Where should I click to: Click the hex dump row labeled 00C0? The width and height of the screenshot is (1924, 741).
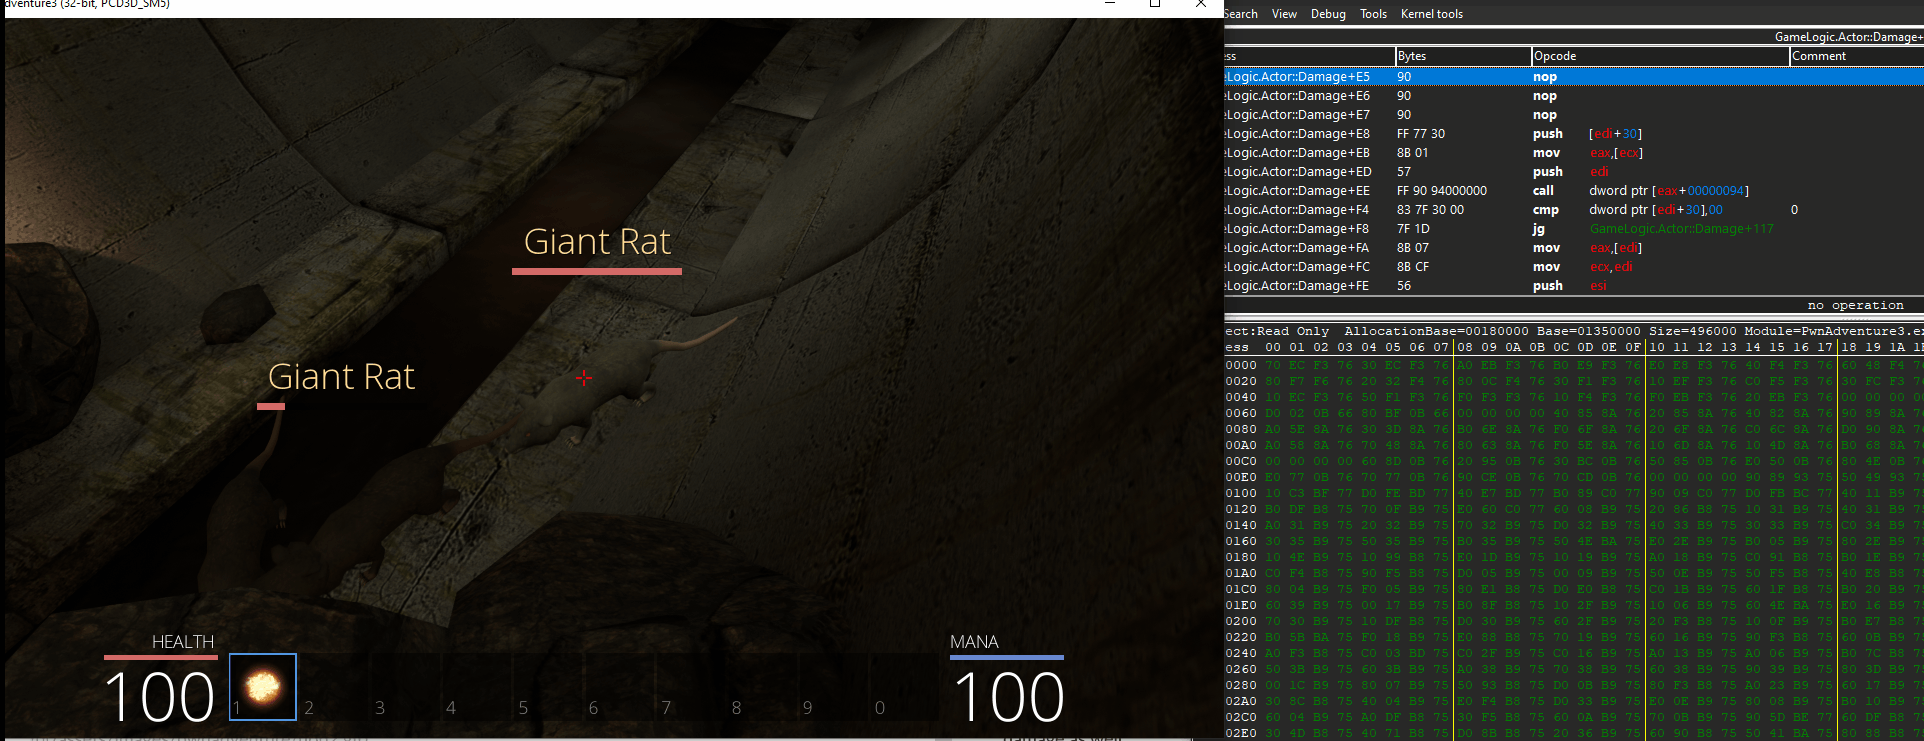click(1574, 461)
